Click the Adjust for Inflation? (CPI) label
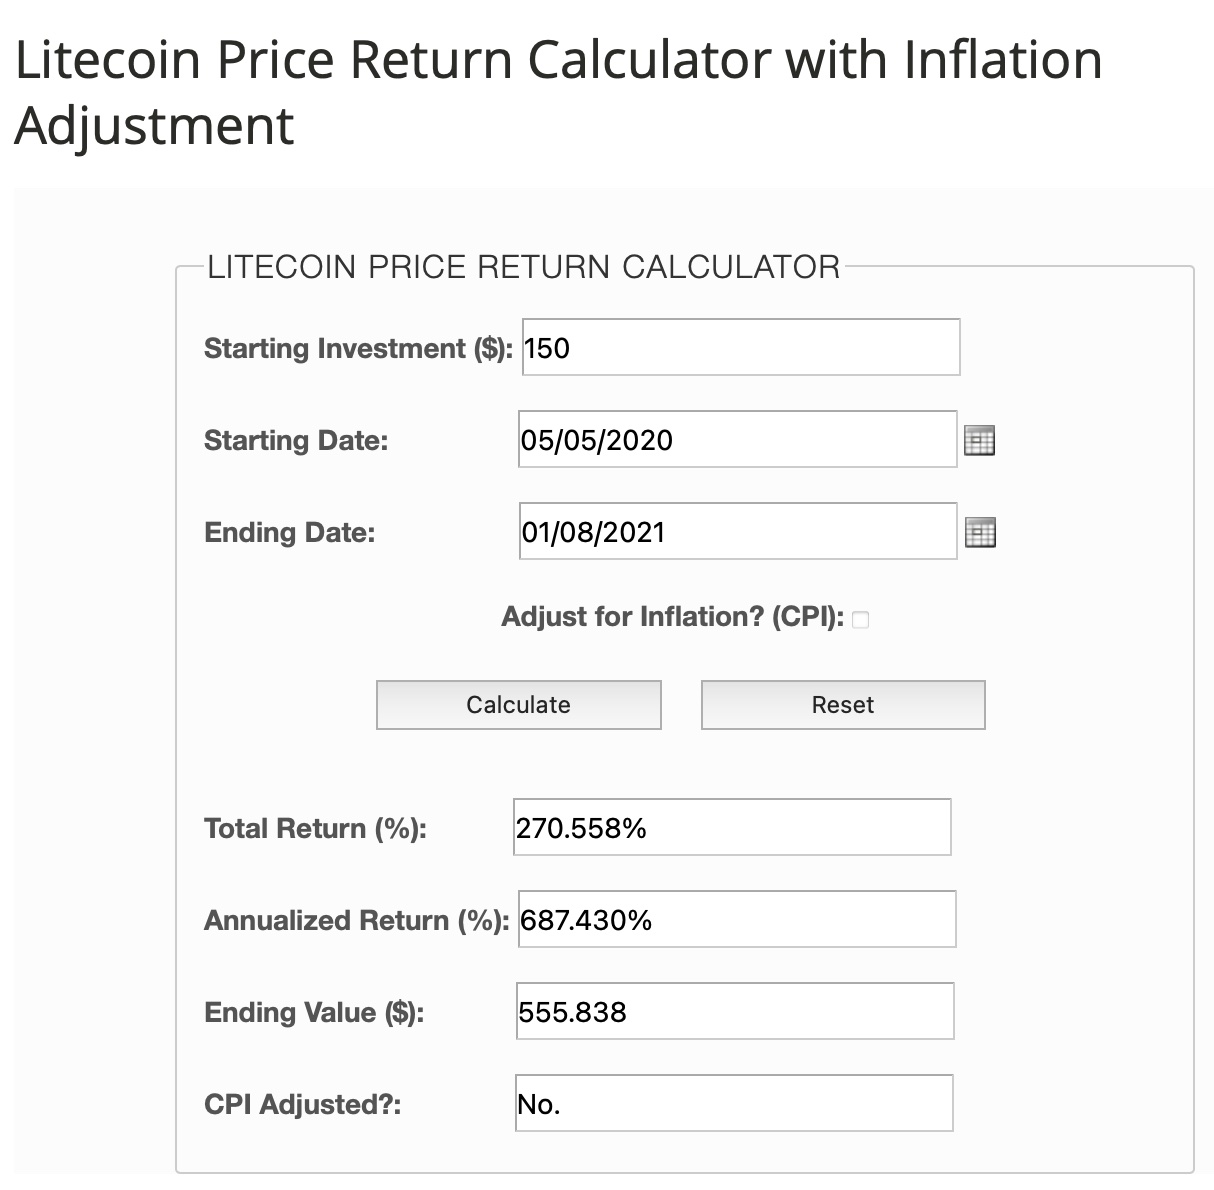Viewport: 1214px width, 1190px height. click(672, 617)
